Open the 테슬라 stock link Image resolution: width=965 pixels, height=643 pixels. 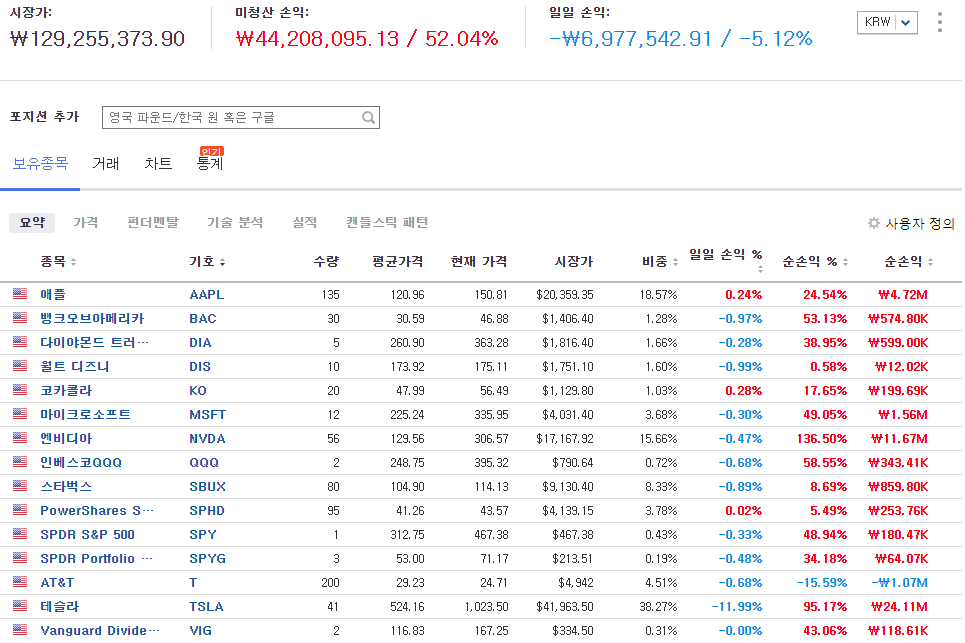click(x=60, y=607)
